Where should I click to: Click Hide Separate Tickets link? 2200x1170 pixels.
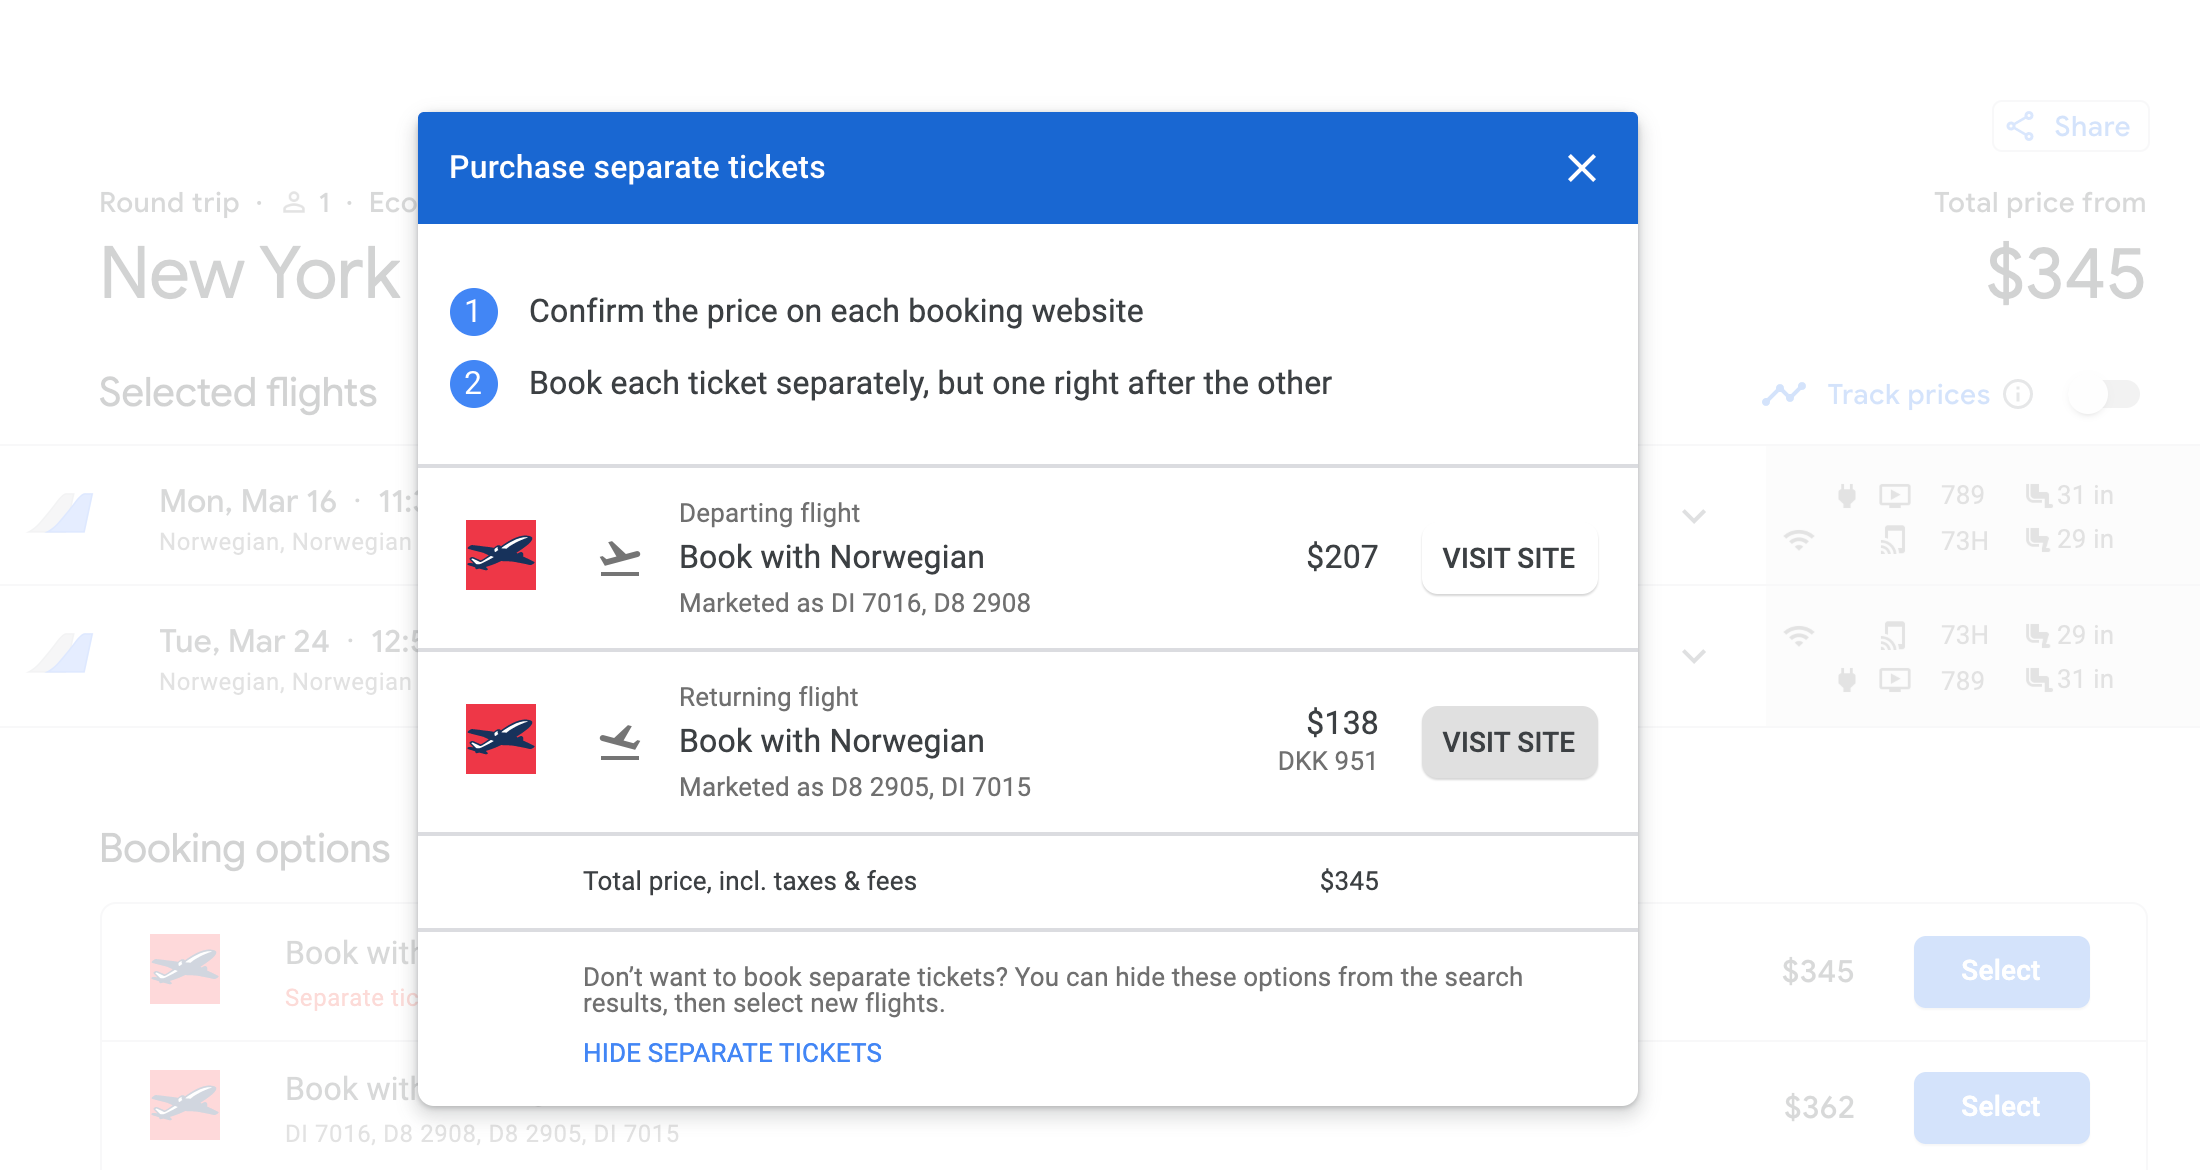[x=732, y=1053]
